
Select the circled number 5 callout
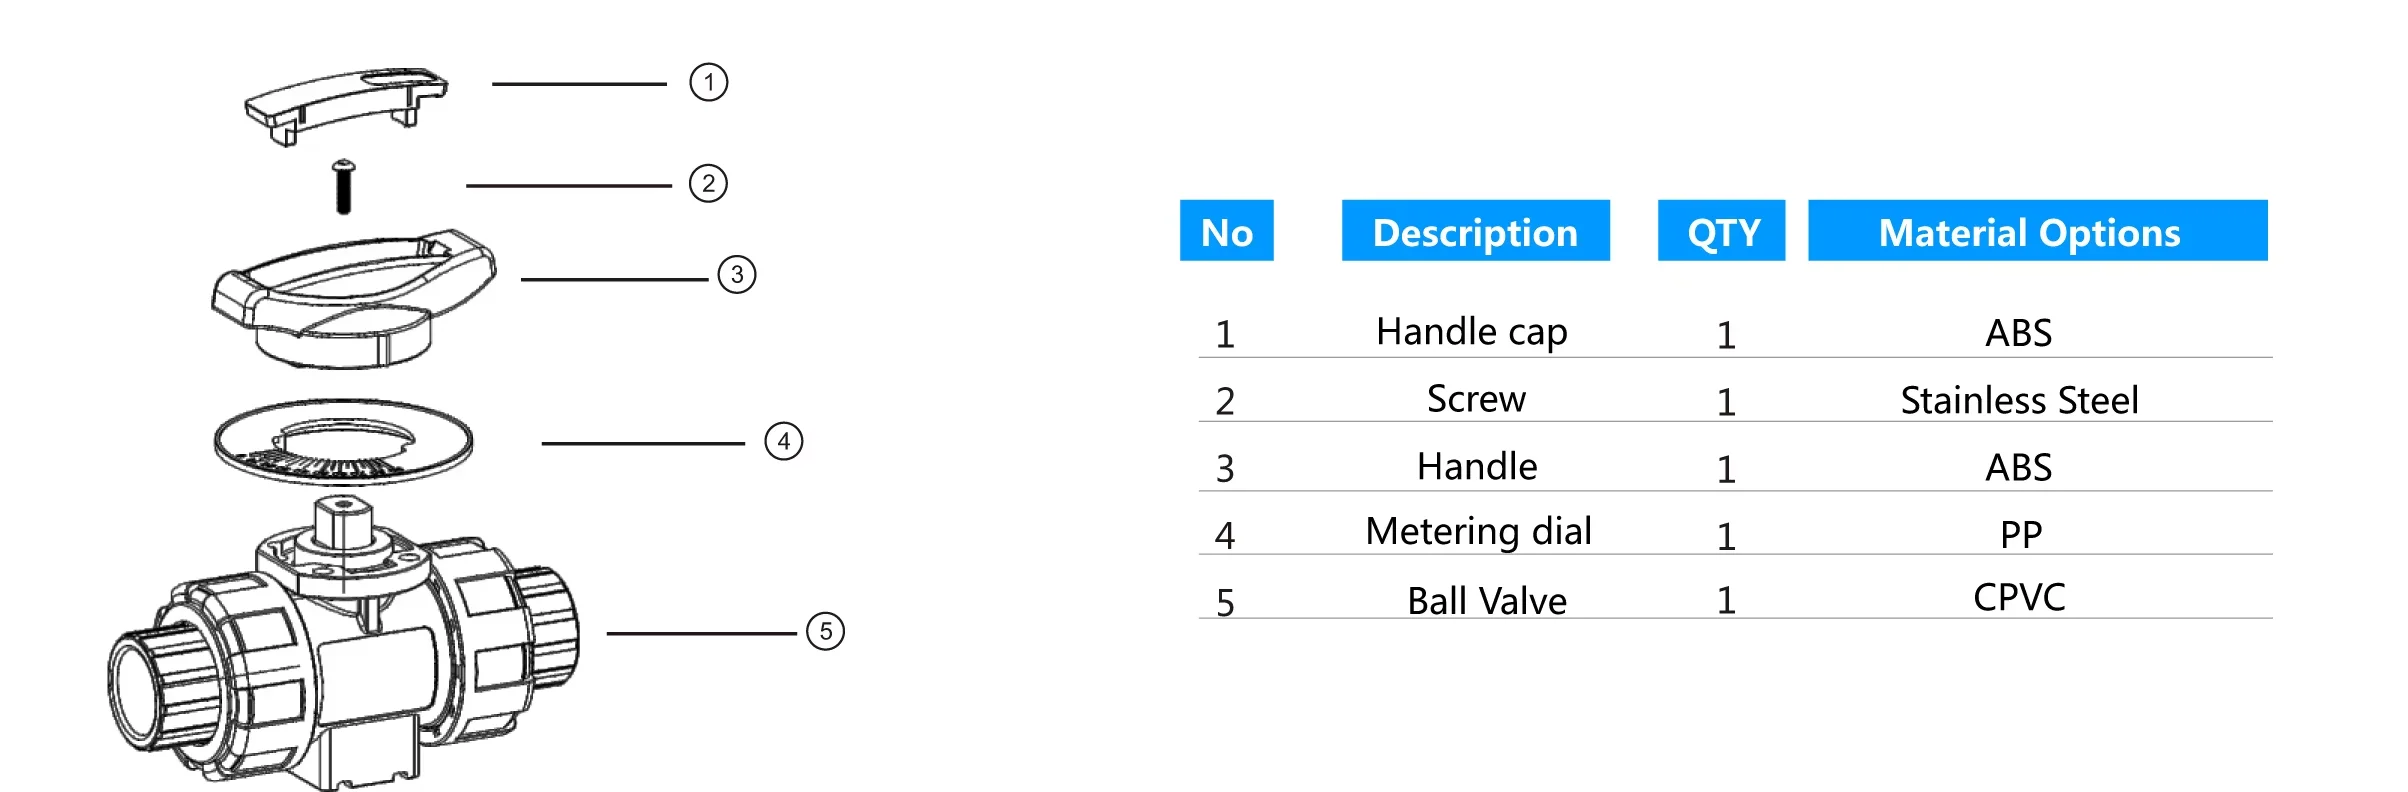[825, 631]
